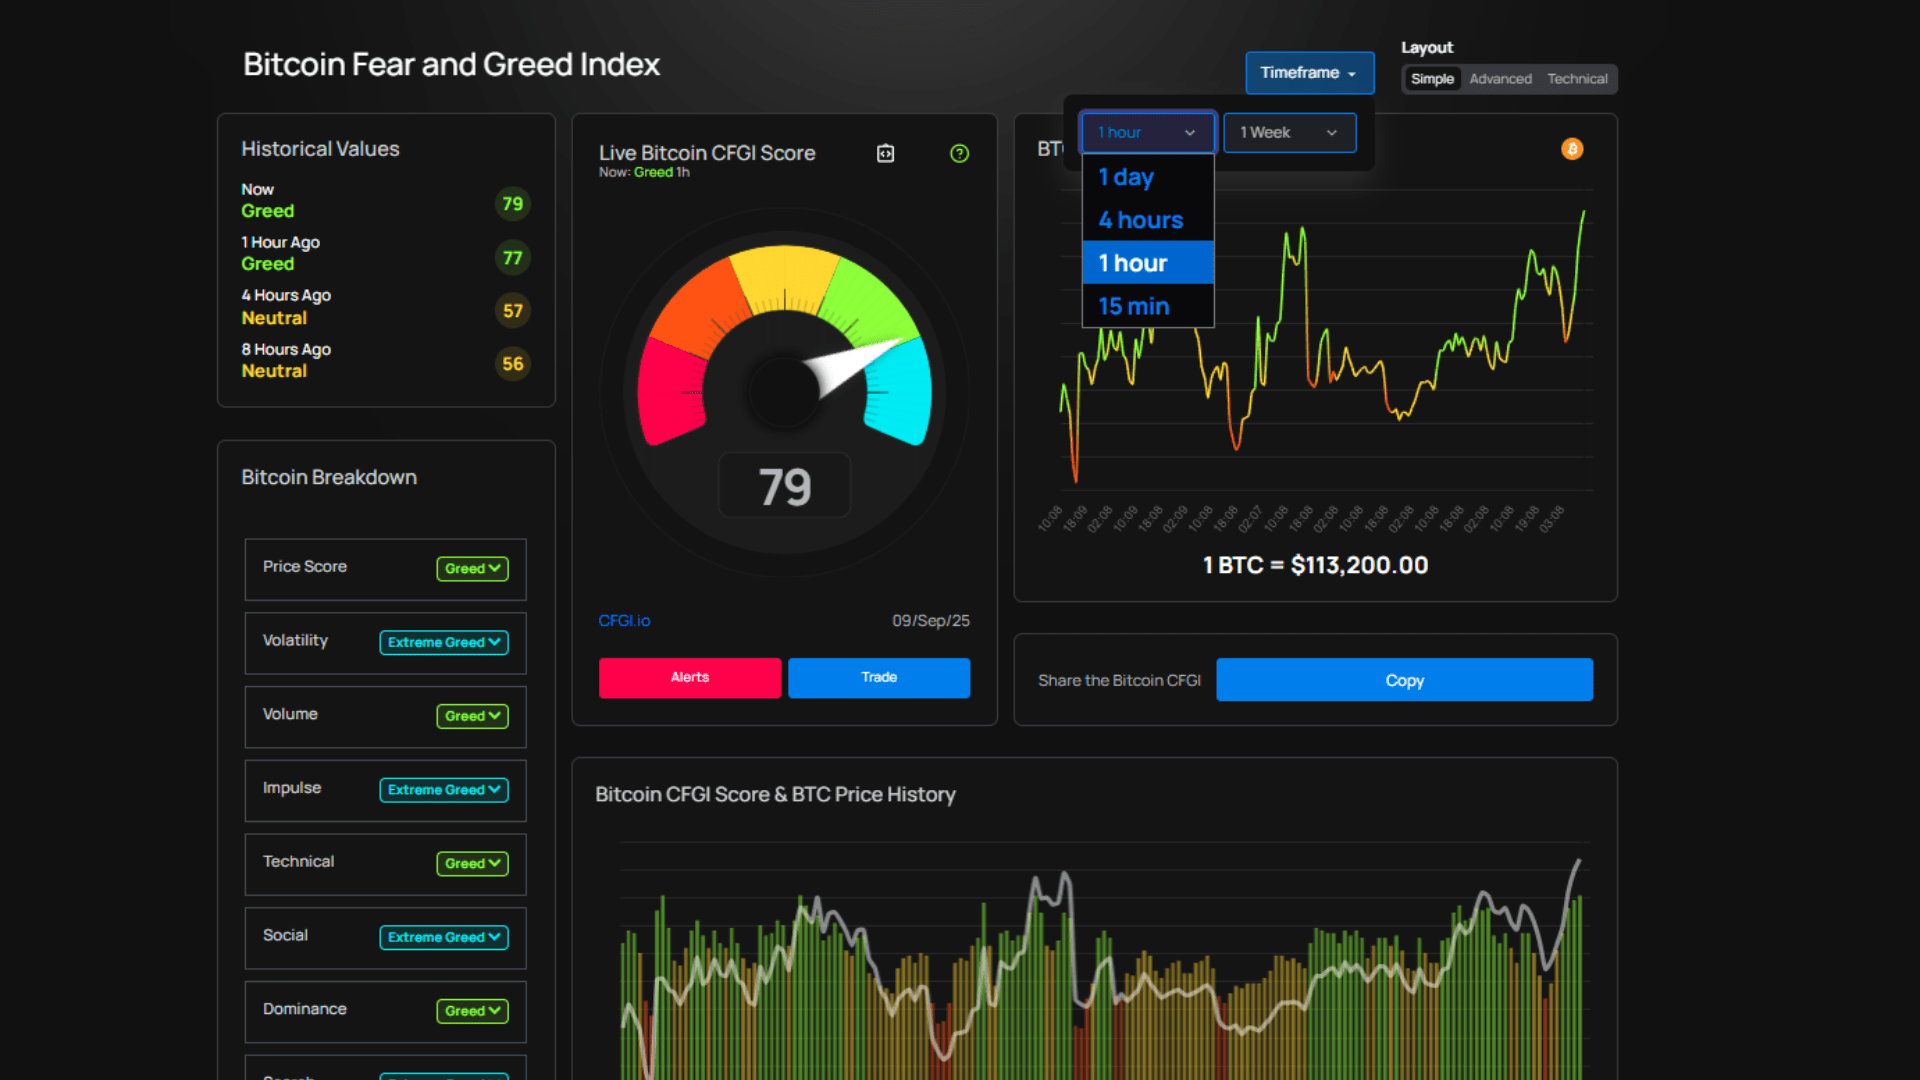This screenshot has height=1080, width=1920.
Task: Click the 57 badge for 4 Hours Ago
Action: 512,311
